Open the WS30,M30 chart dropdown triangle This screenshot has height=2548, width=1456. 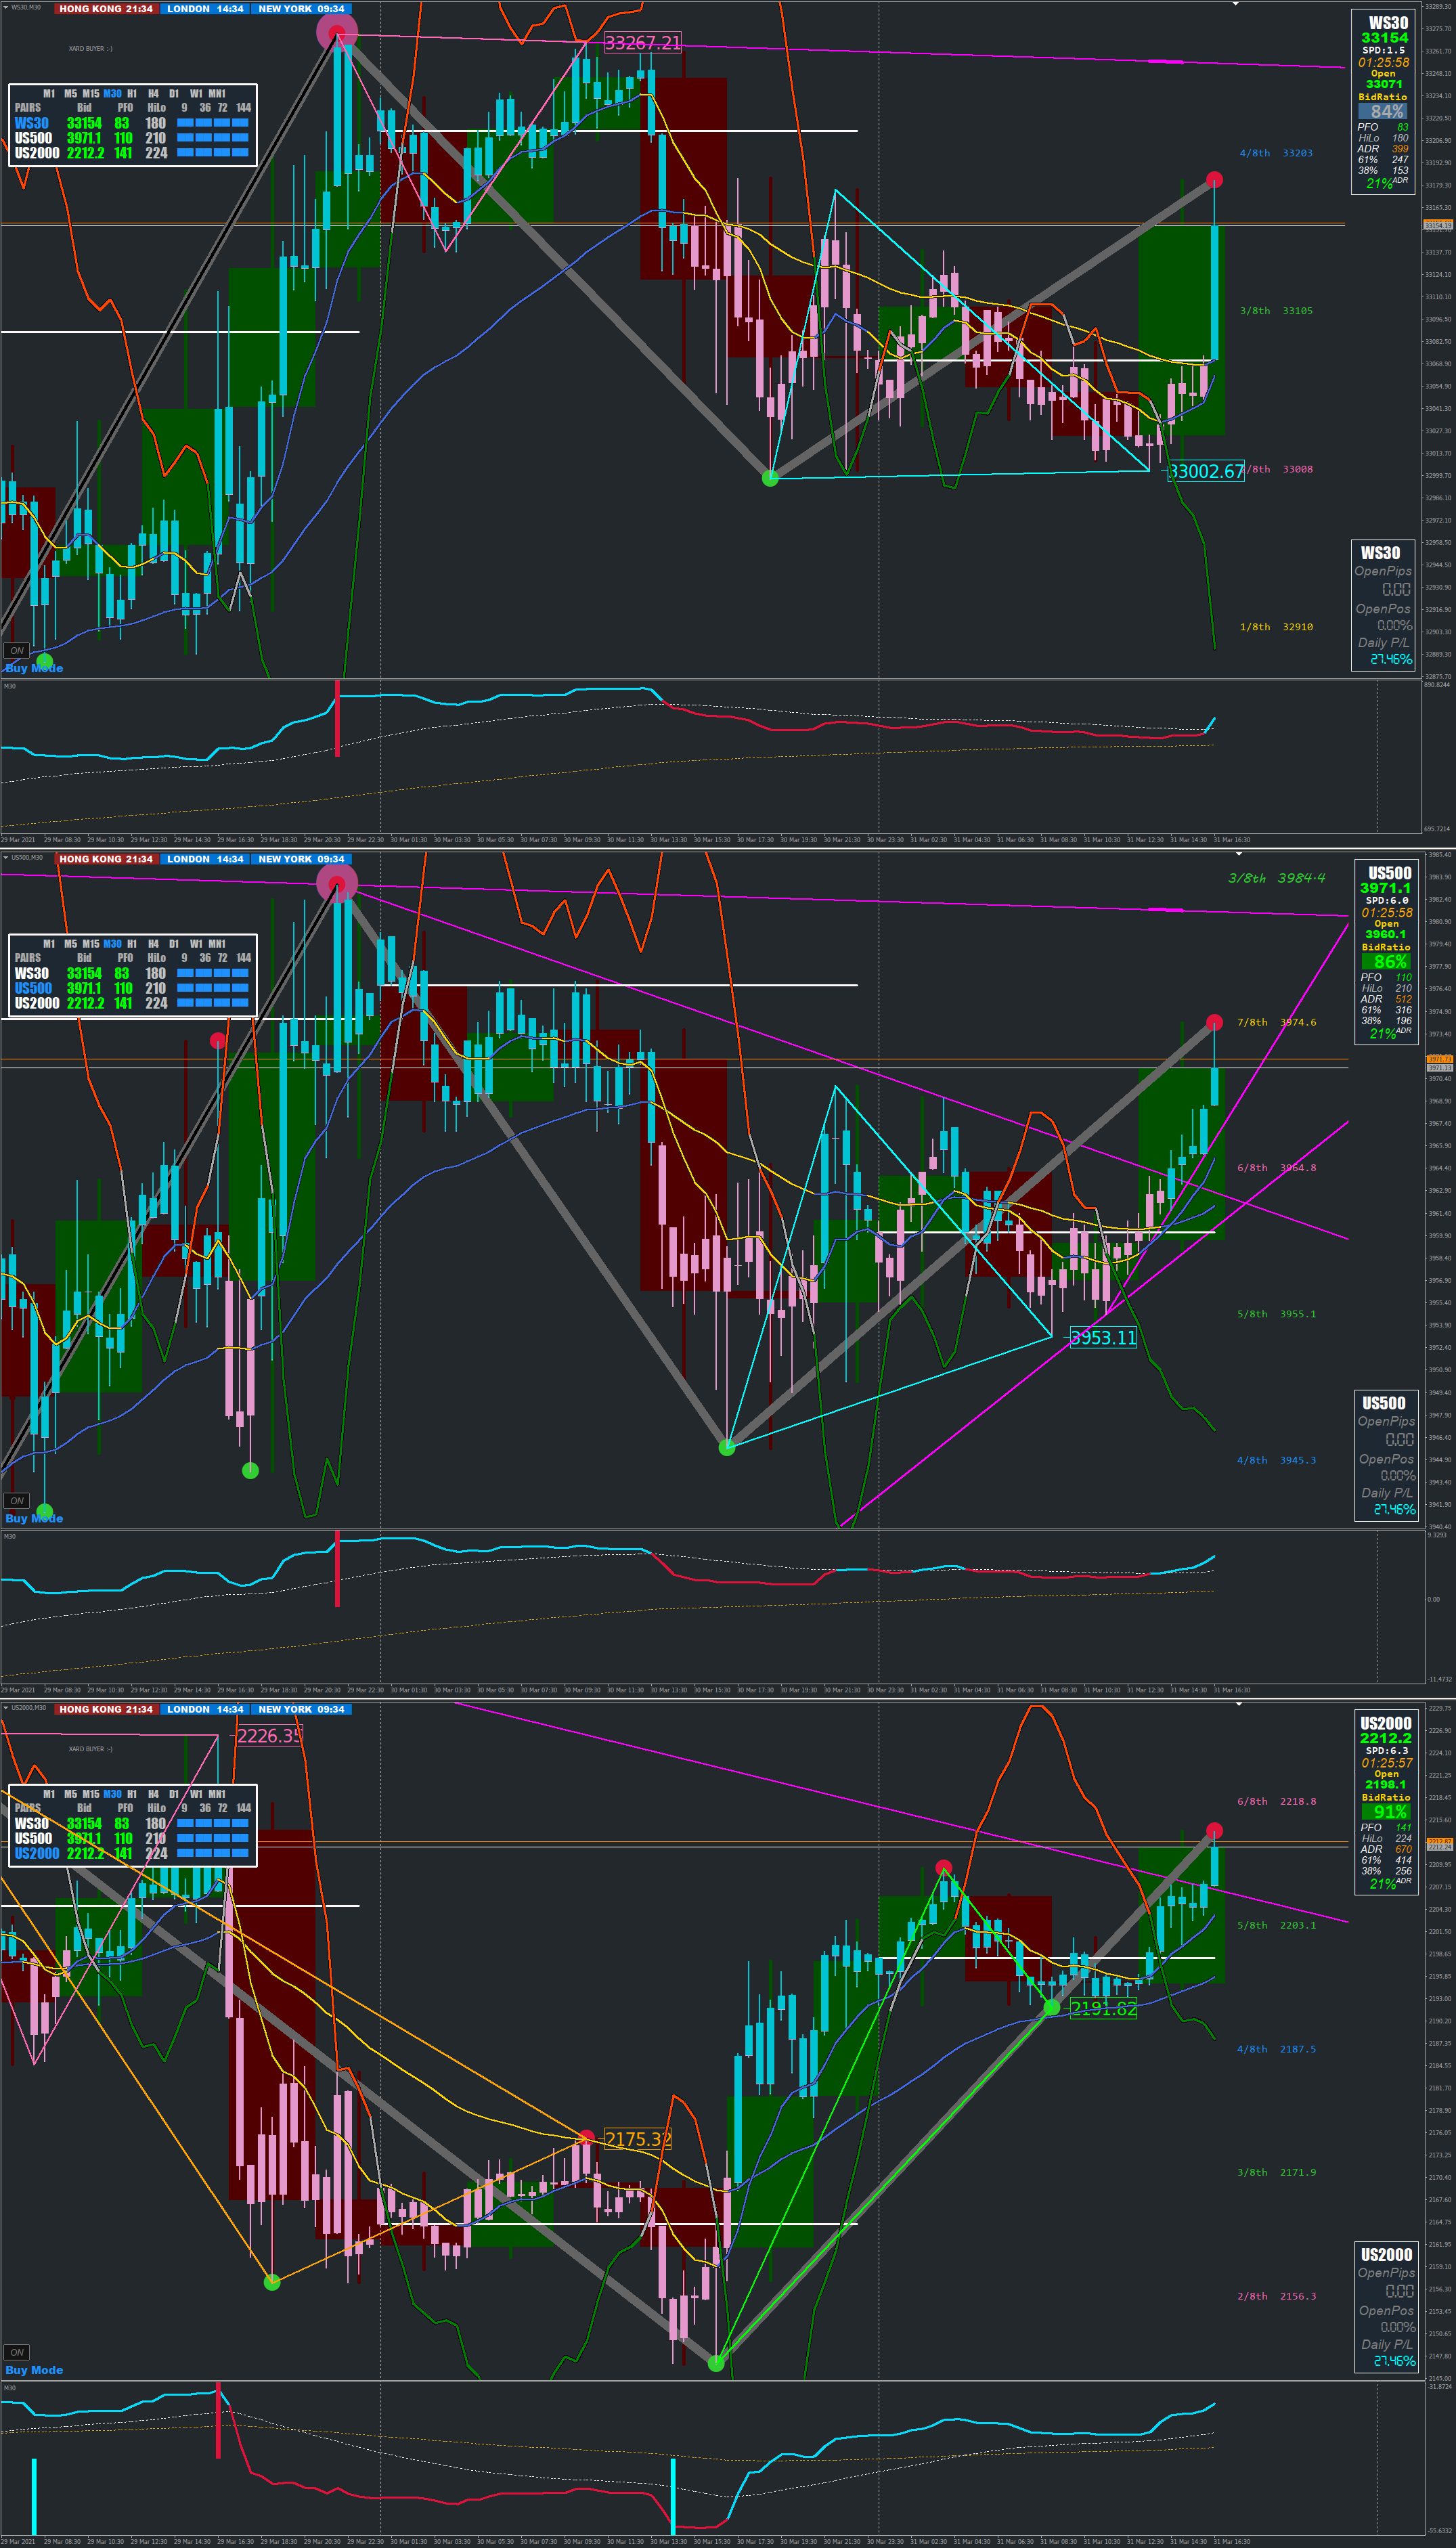[x=5, y=7]
